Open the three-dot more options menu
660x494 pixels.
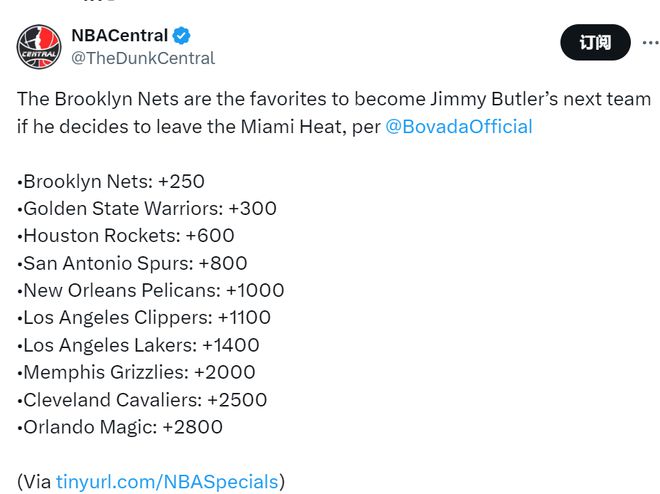coord(651,42)
